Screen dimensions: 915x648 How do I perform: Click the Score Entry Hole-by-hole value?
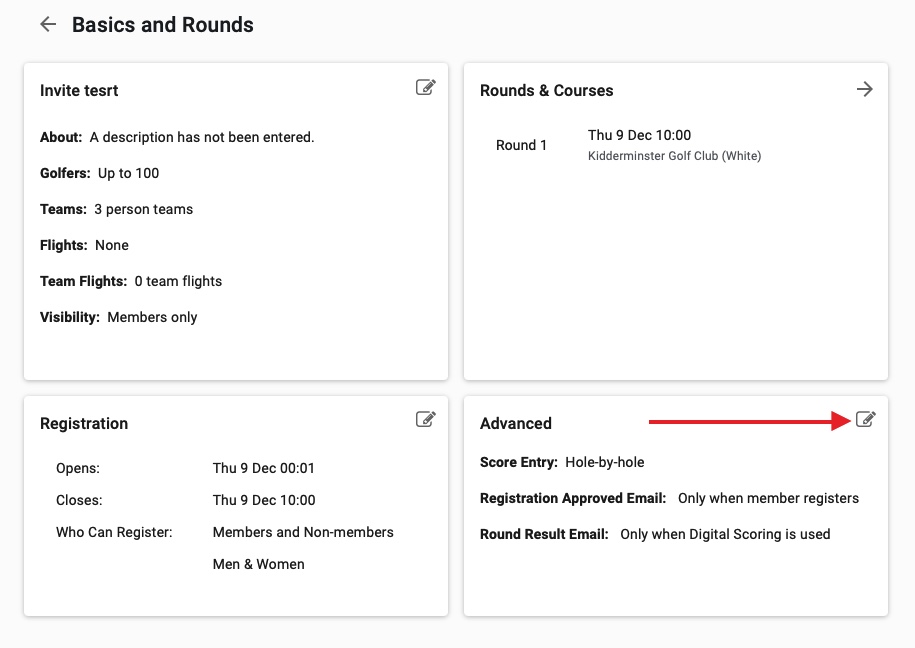(604, 462)
